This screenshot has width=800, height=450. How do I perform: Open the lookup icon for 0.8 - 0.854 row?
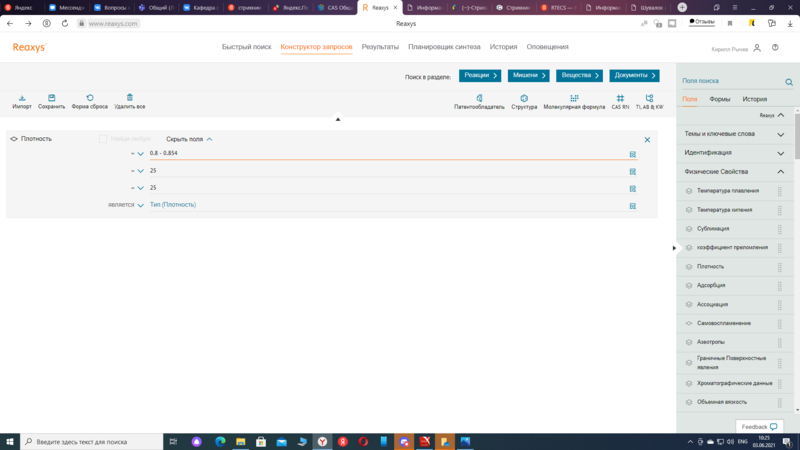[x=633, y=154]
